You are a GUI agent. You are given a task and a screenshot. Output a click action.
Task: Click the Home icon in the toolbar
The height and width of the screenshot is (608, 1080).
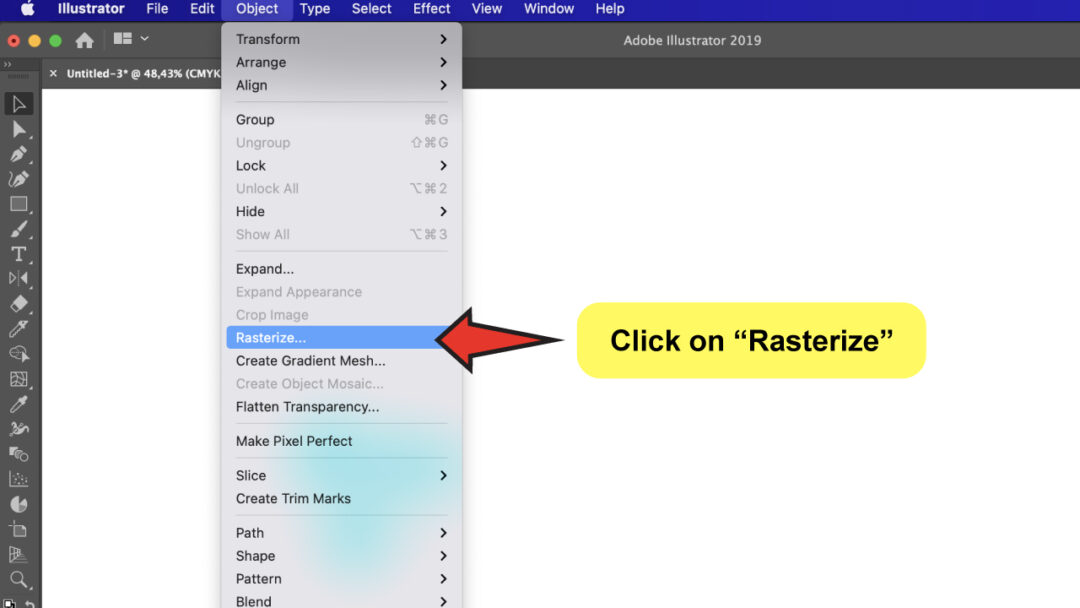click(x=85, y=41)
